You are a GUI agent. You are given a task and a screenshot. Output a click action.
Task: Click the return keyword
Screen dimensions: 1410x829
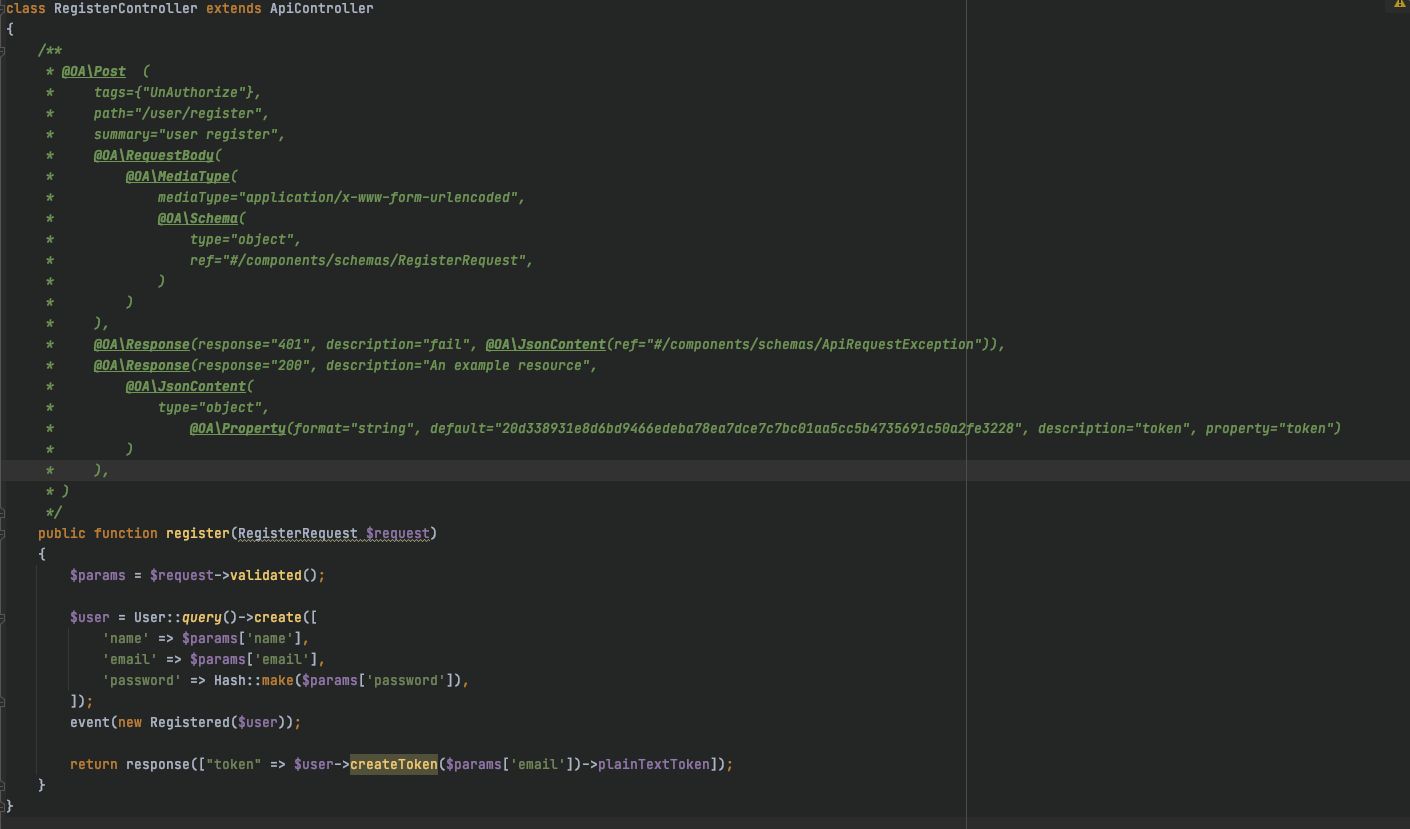(94, 764)
